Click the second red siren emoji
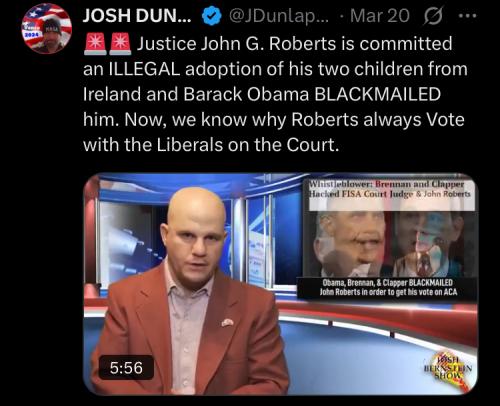This screenshot has width=500, height=406. (x=121, y=44)
